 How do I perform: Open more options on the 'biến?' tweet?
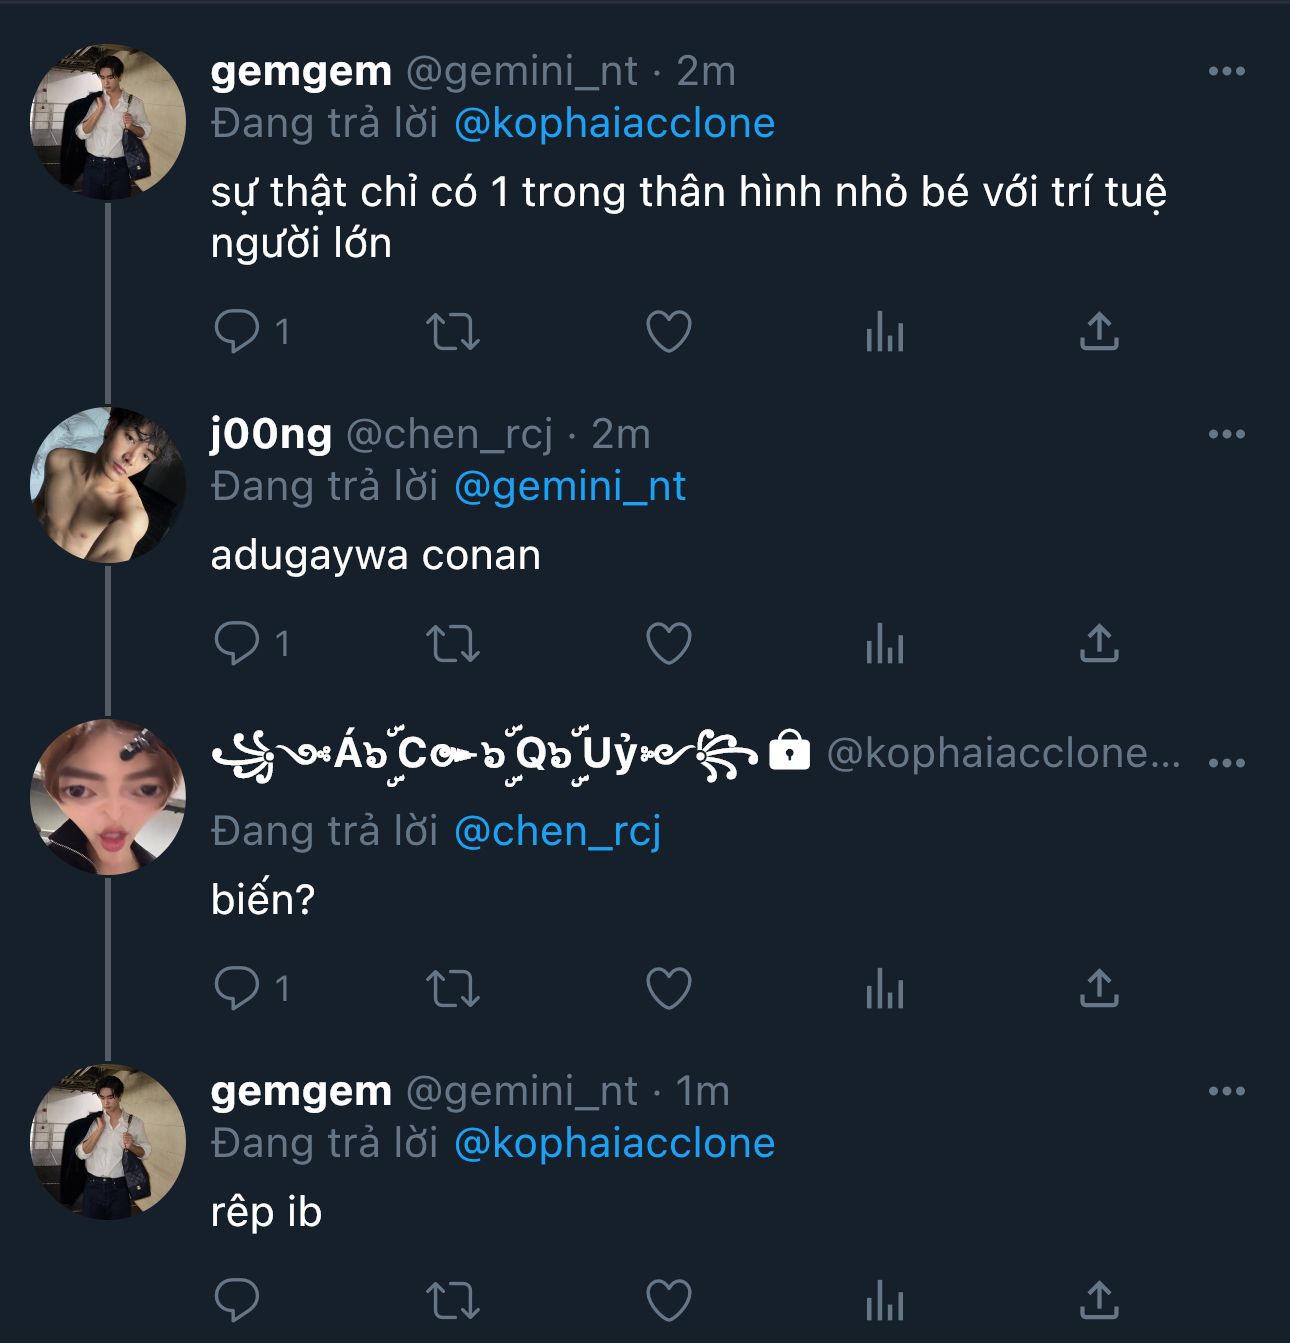point(1227,762)
